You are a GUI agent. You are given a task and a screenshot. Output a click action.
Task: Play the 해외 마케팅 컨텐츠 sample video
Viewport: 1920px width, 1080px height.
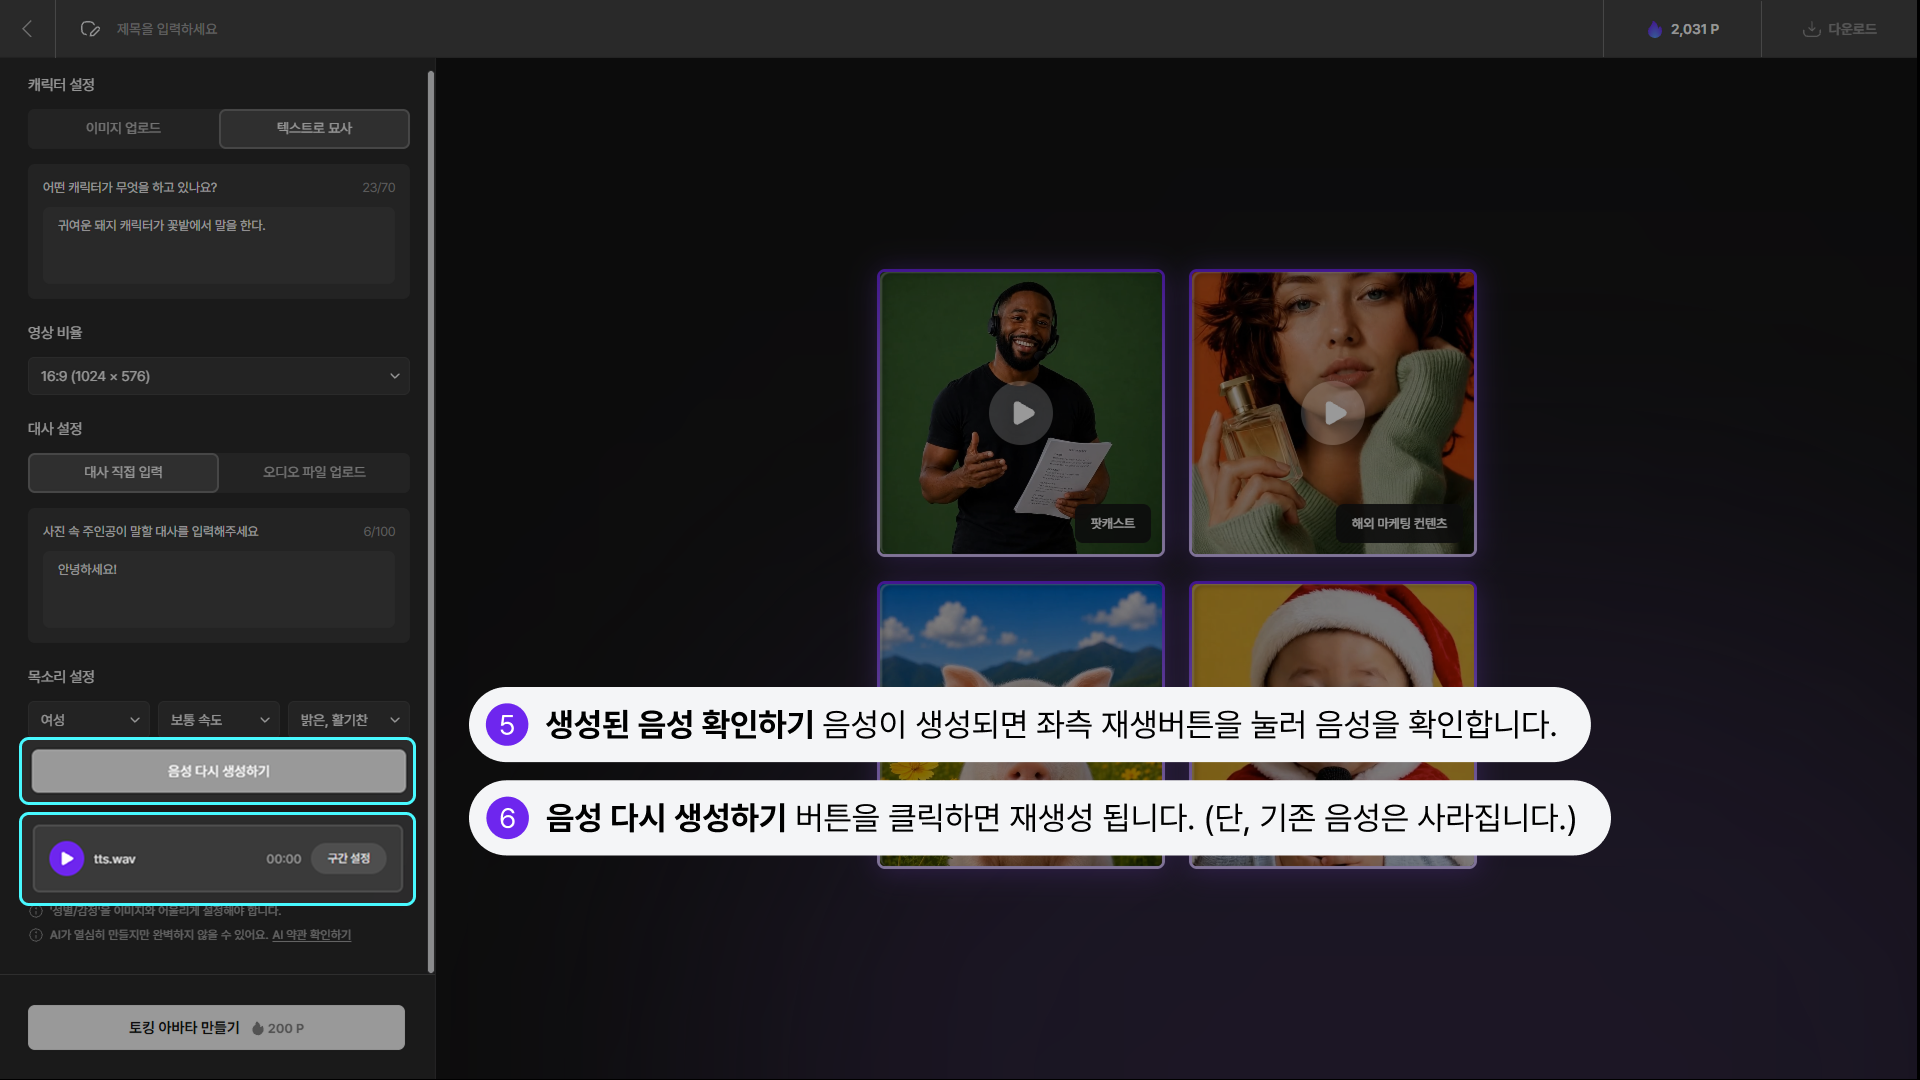click(x=1333, y=412)
